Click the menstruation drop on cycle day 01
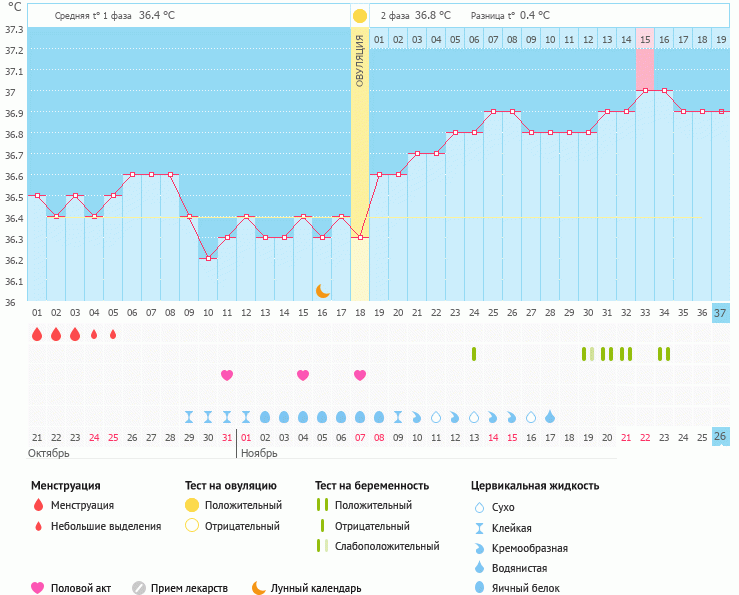 (37, 334)
